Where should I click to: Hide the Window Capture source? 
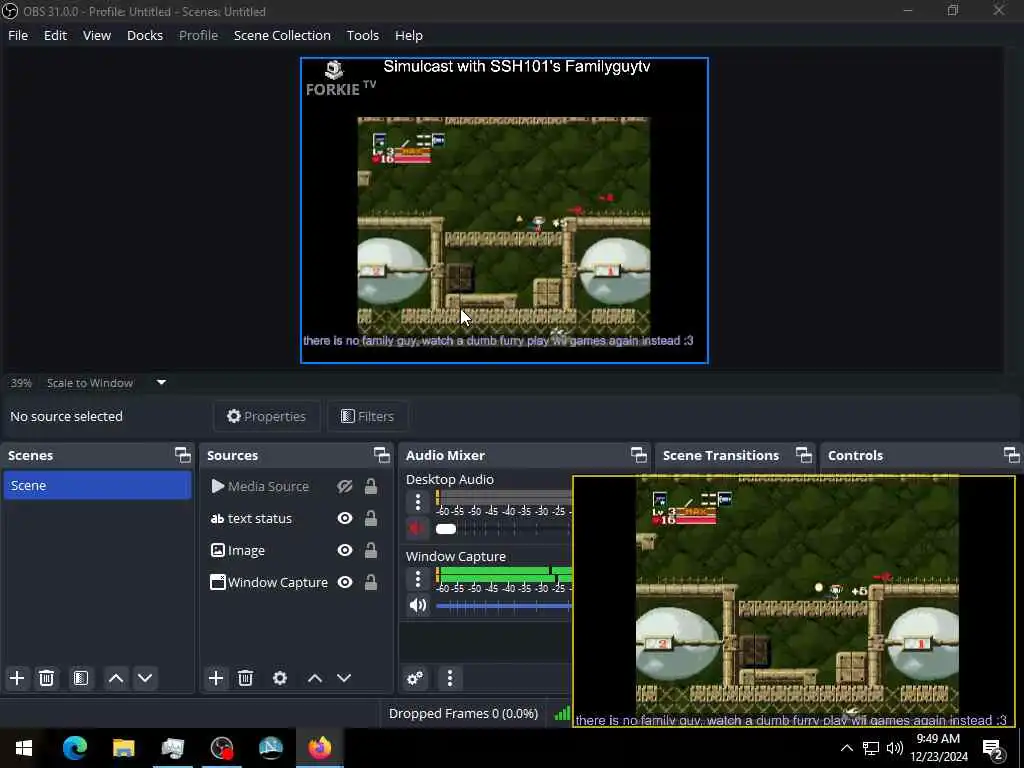pos(345,583)
